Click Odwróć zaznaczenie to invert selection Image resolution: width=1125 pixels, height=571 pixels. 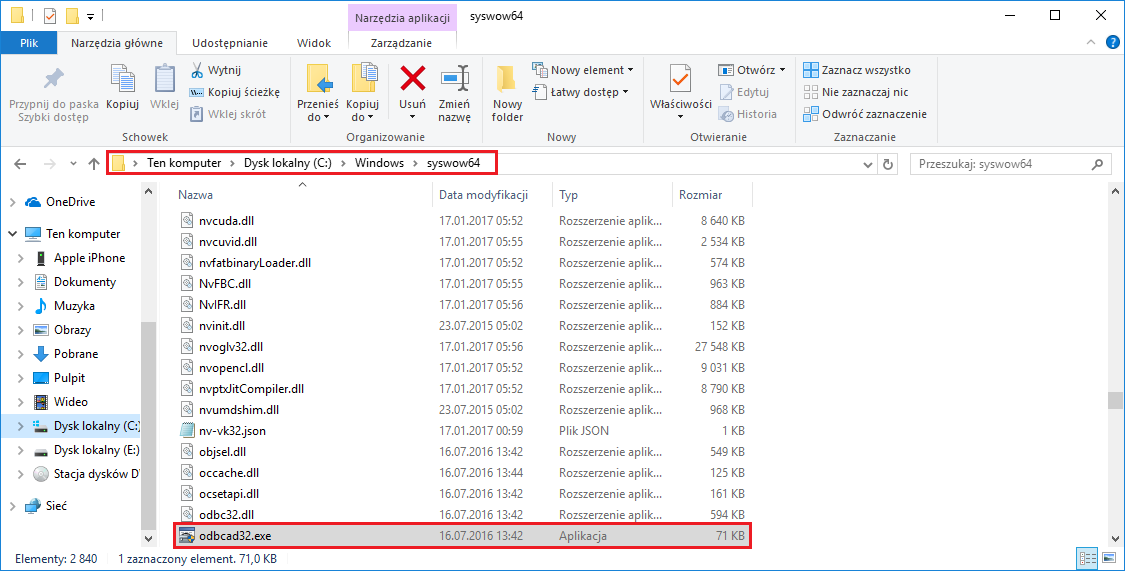click(x=866, y=114)
